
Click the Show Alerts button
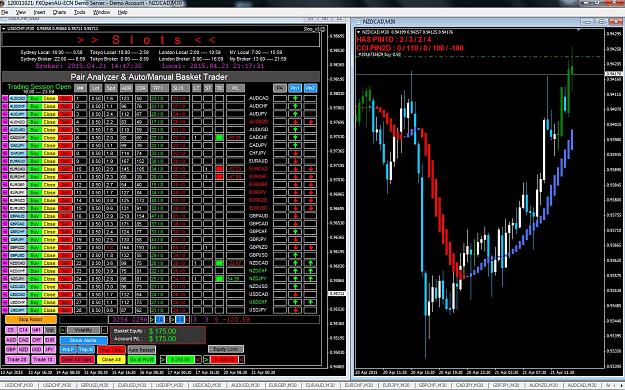point(83,341)
